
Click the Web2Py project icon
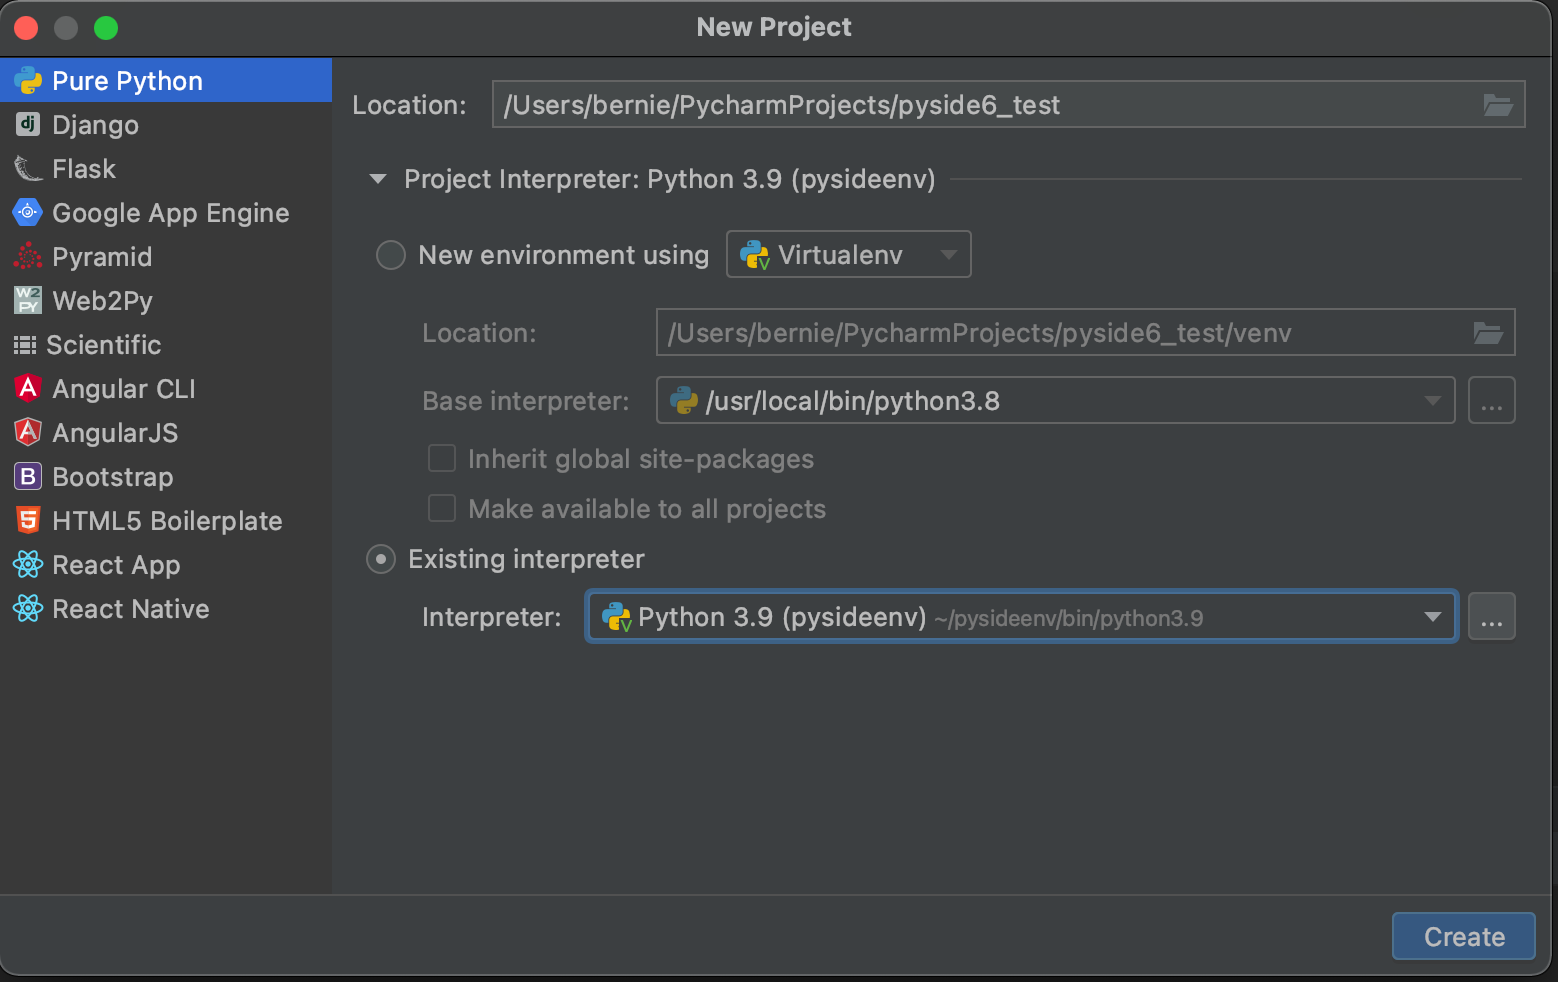28,301
